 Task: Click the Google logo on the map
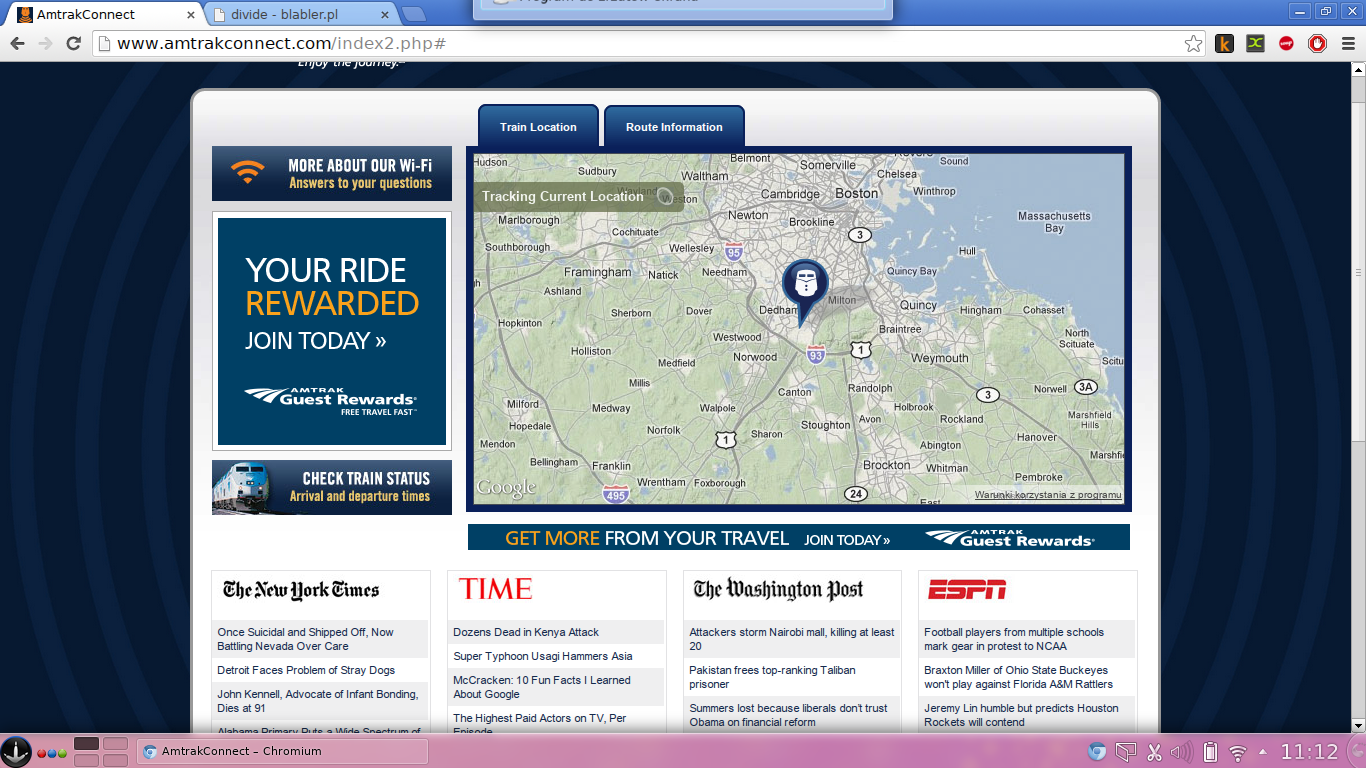[506, 489]
